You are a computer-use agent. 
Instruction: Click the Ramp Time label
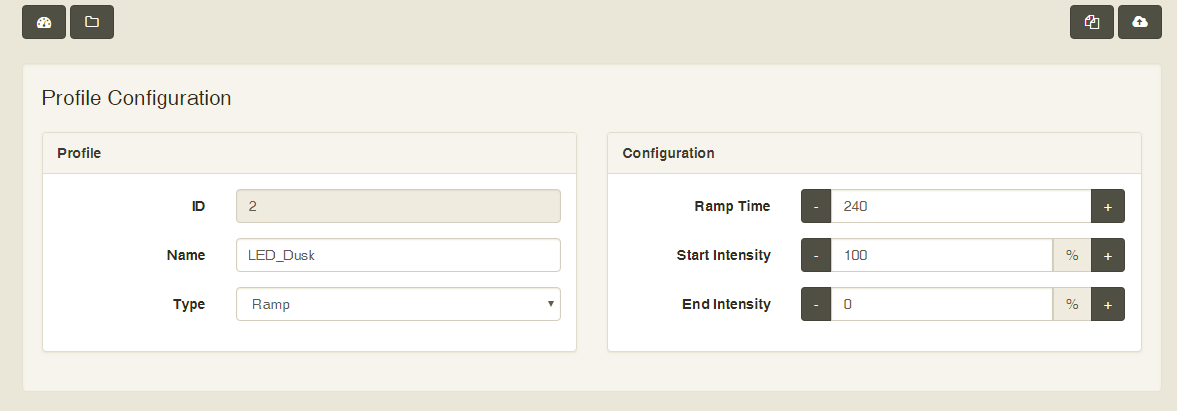(x=732, y=206)
